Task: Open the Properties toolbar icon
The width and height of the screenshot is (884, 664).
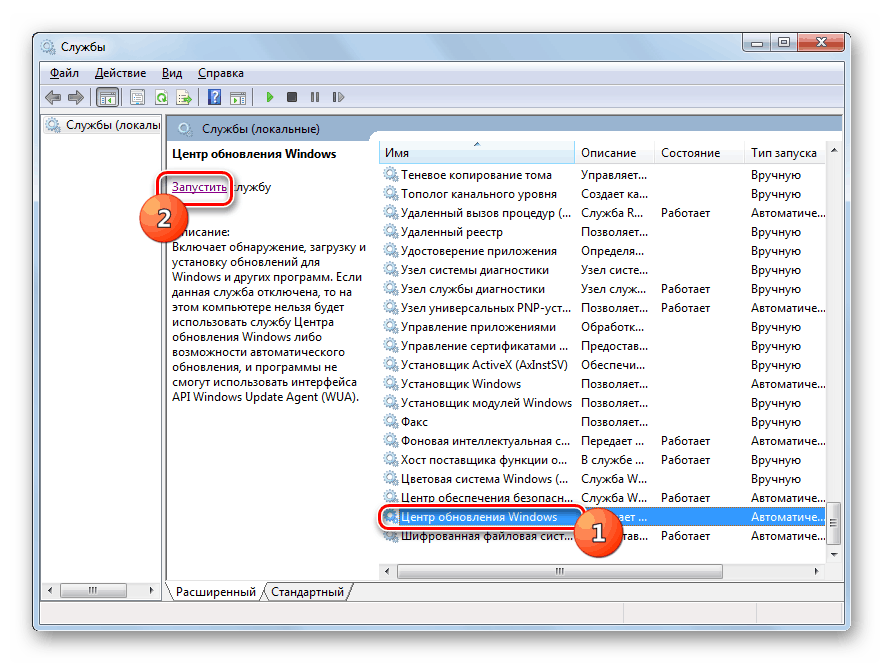Action: coord(137,98)
